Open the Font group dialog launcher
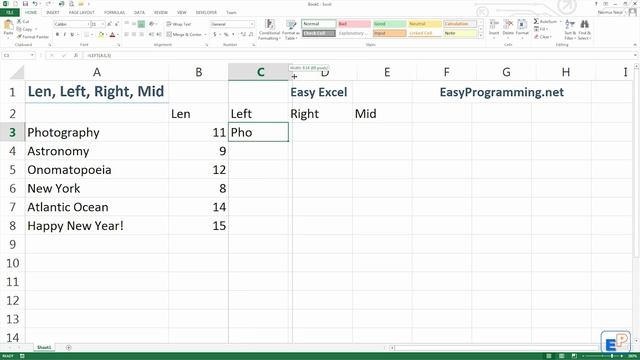 pos(119,44)
